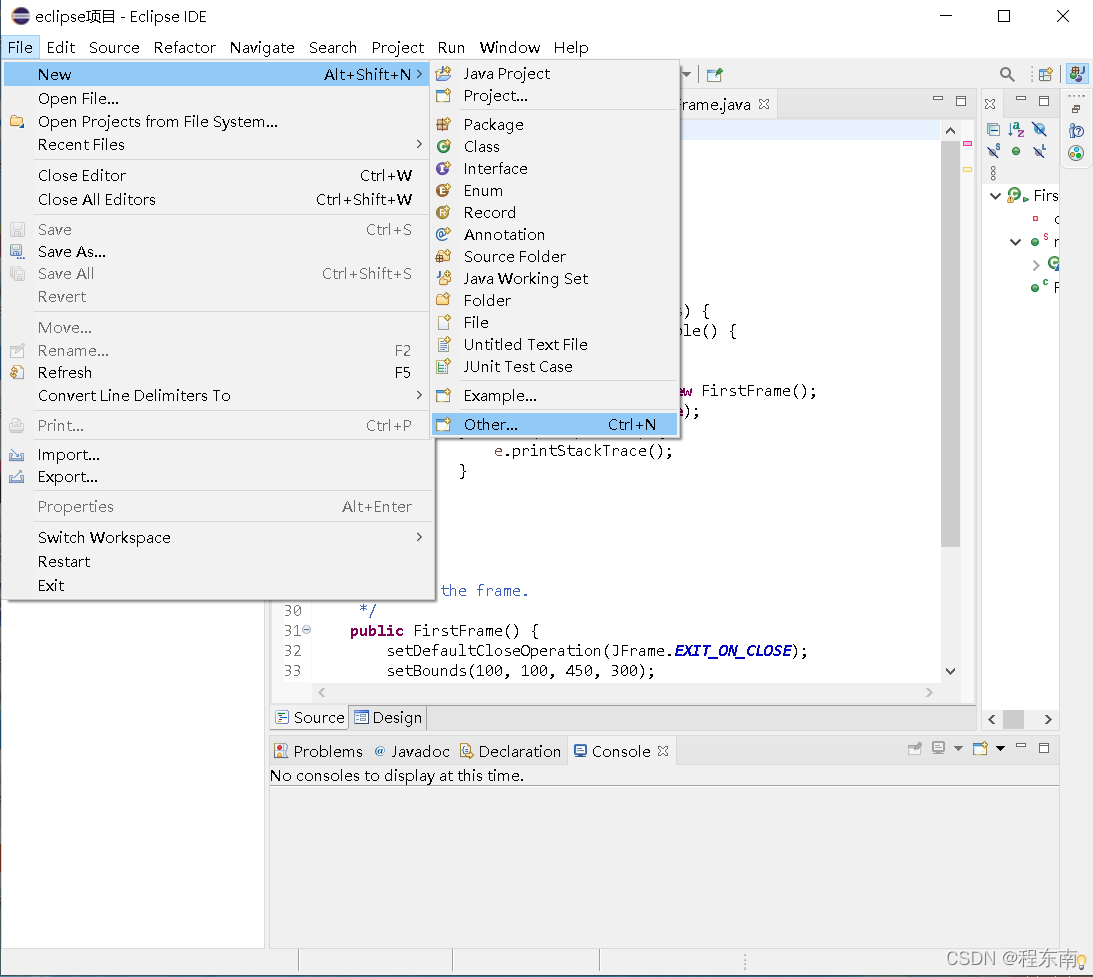Click the Enum item icon
This screenshot has height=977, width=1093.
443,190
